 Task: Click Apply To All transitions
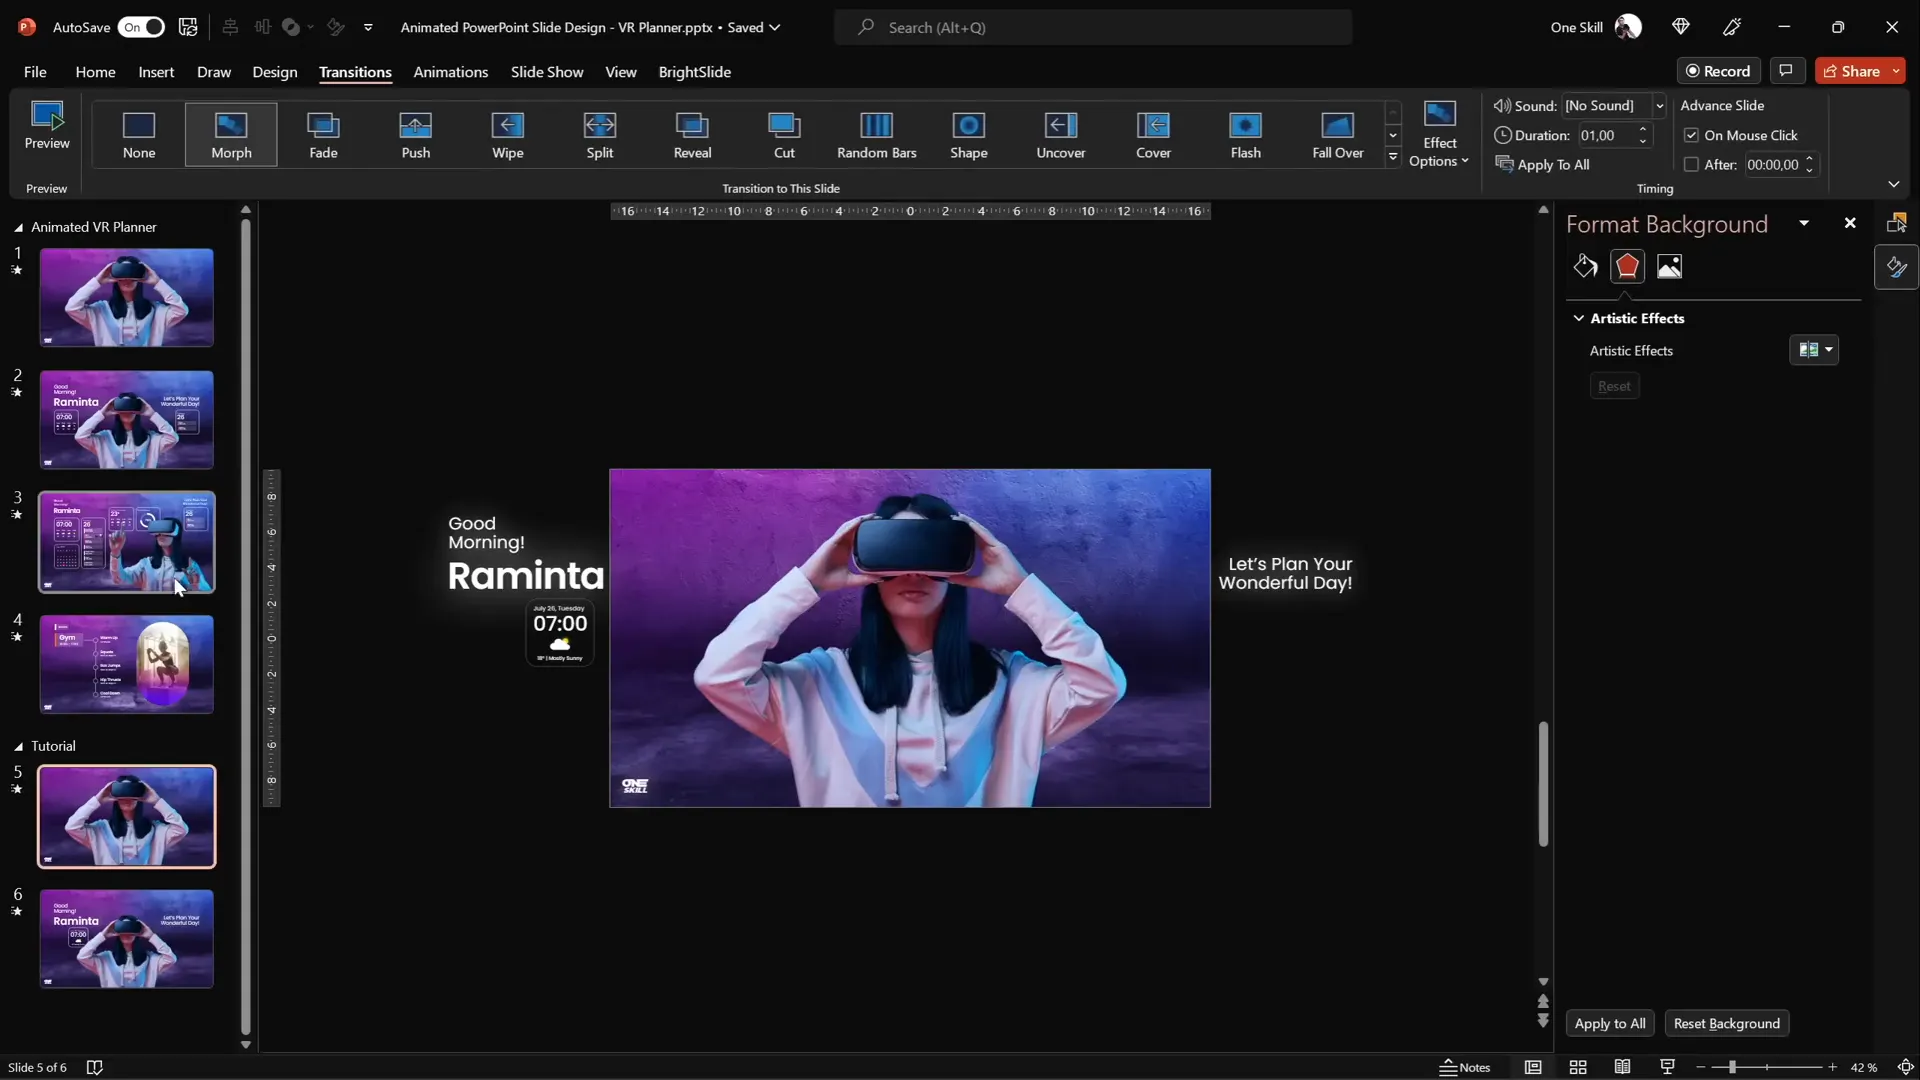pyautogui.click(x=1542, y=164)
